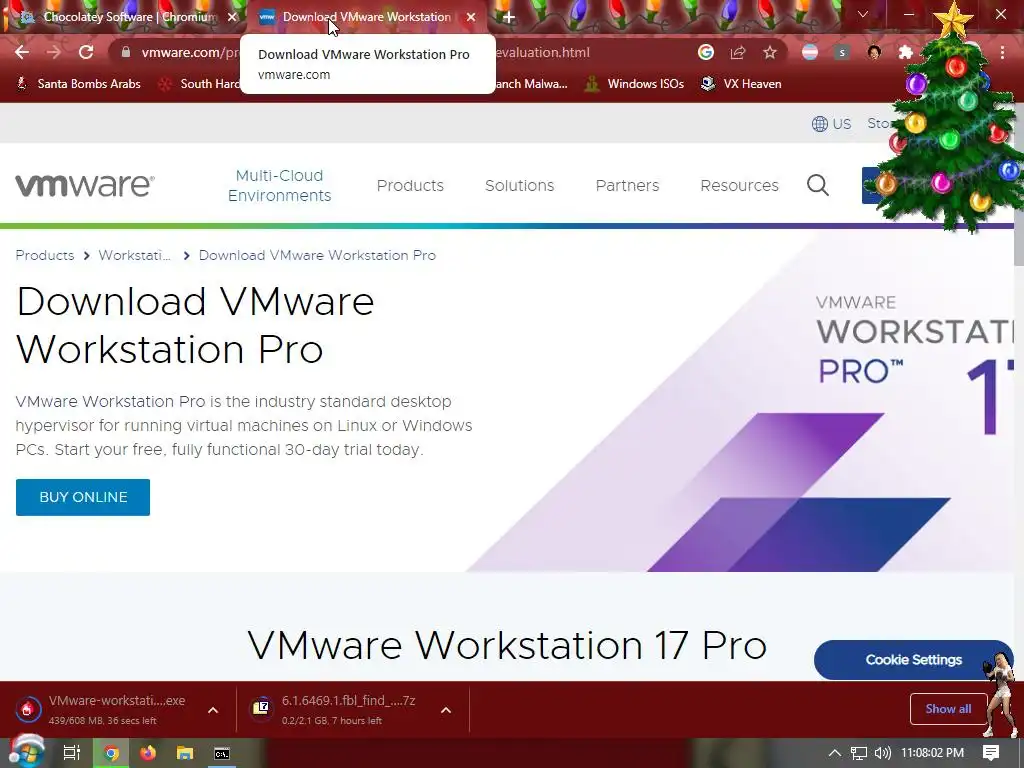Click the volume speaker icon
The image size is (1024, 768).
click(x=883, y=753)
